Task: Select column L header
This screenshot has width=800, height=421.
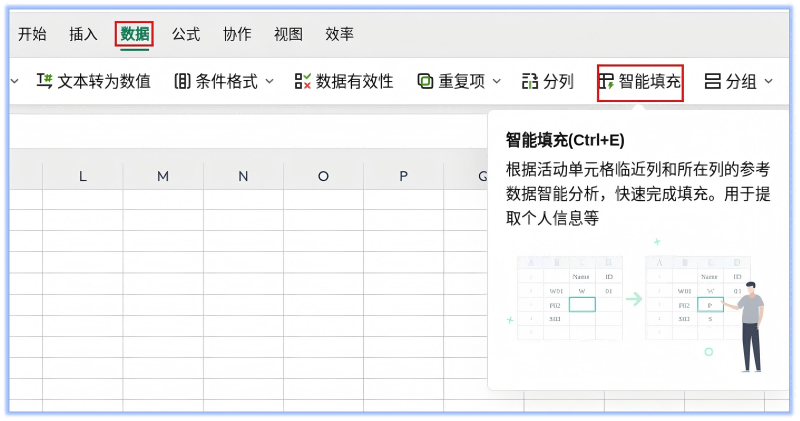Action: [x=83, y=176]
